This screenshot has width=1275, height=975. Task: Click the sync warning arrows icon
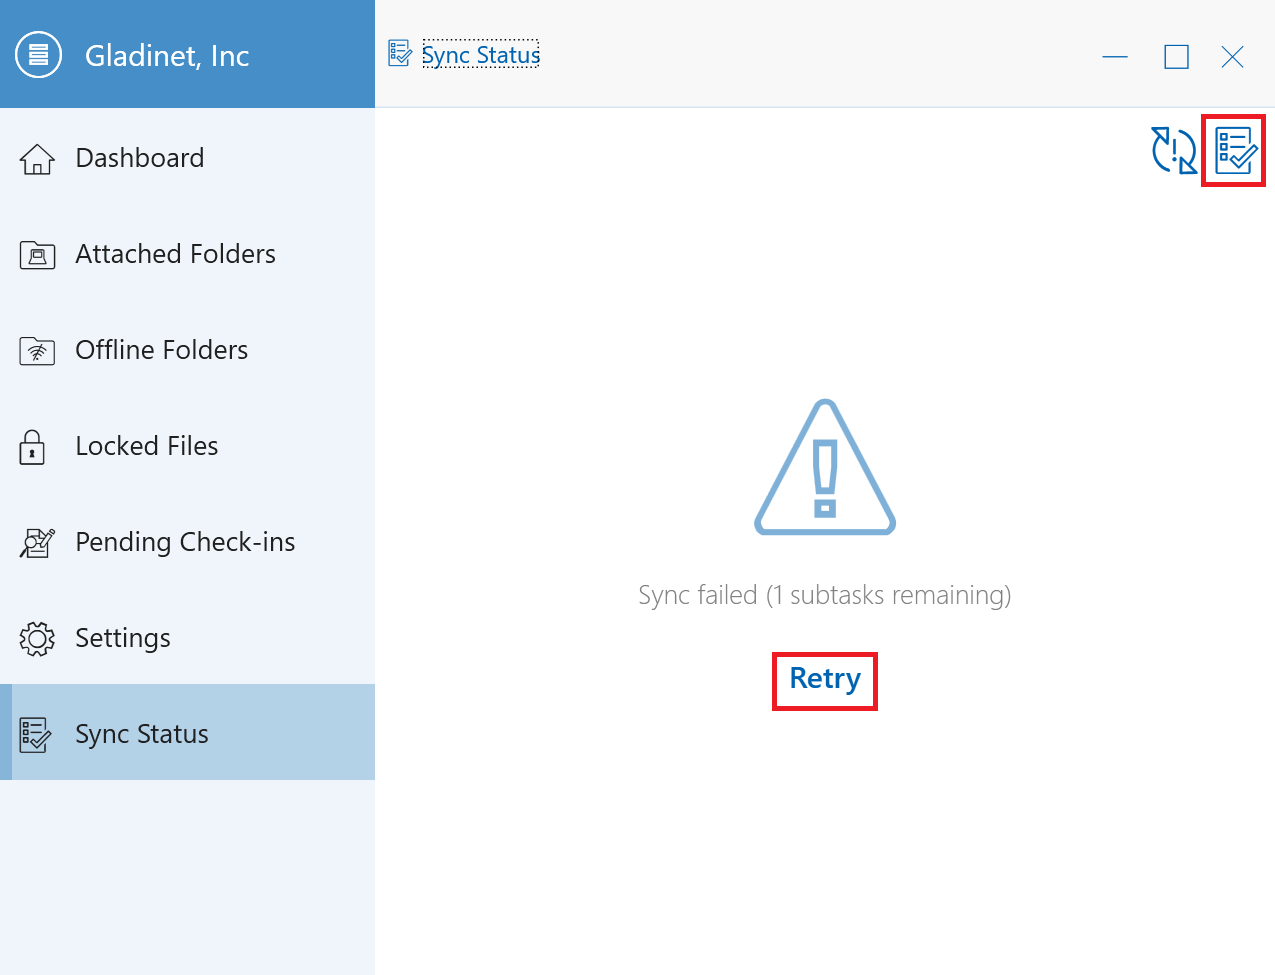pos(1173,150)
